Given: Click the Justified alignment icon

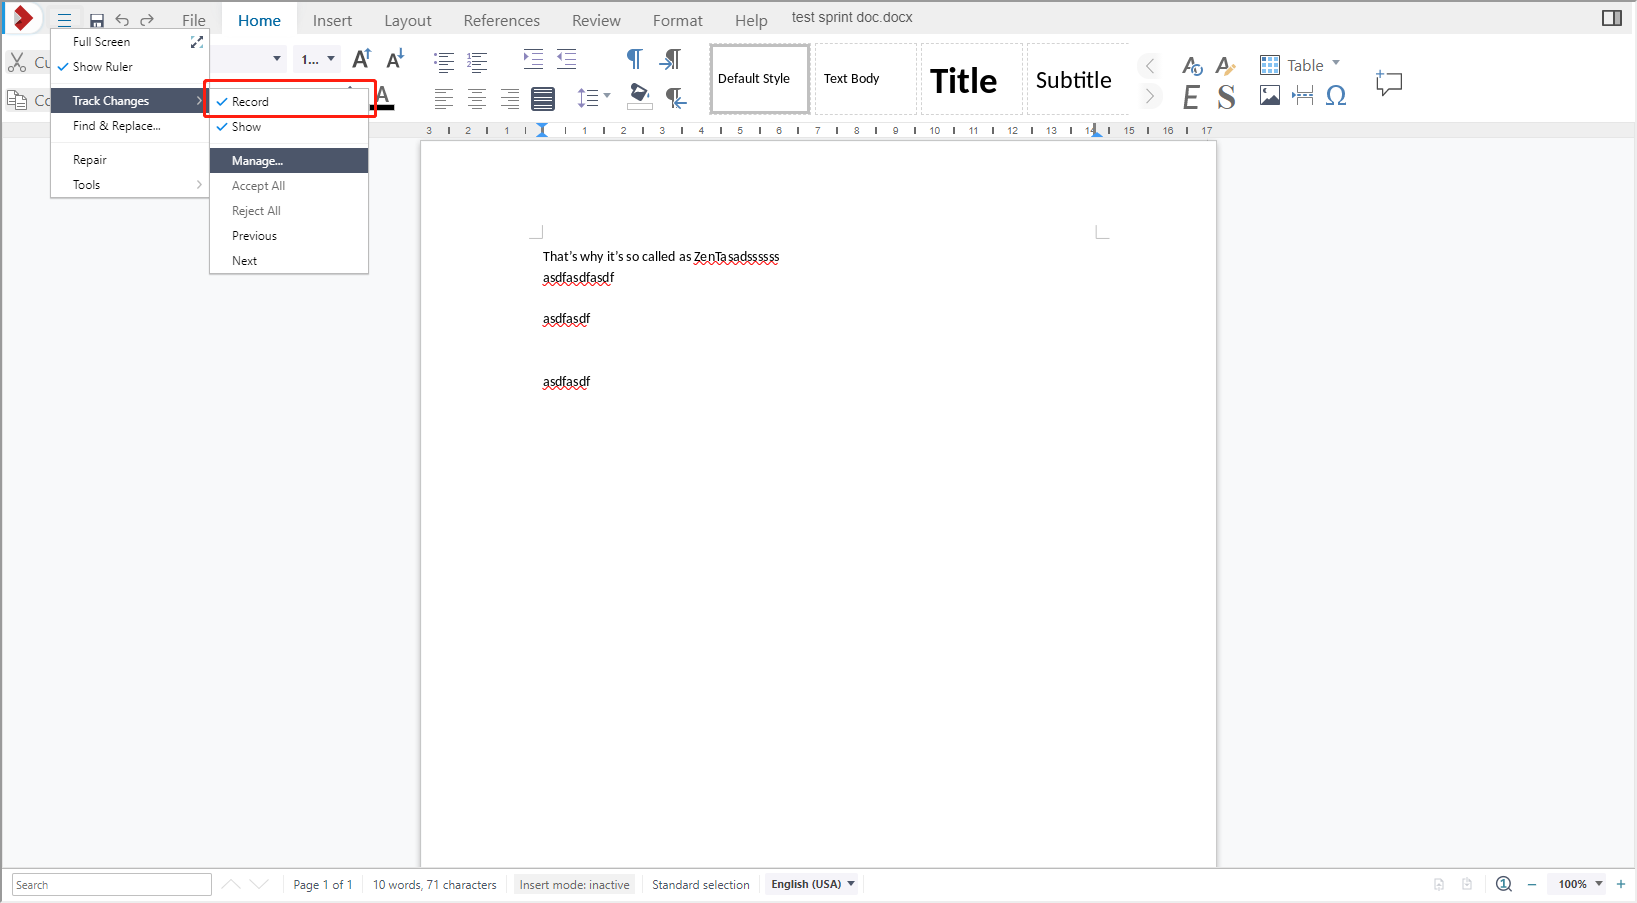Looking at the screenshot, I should 543,98.
